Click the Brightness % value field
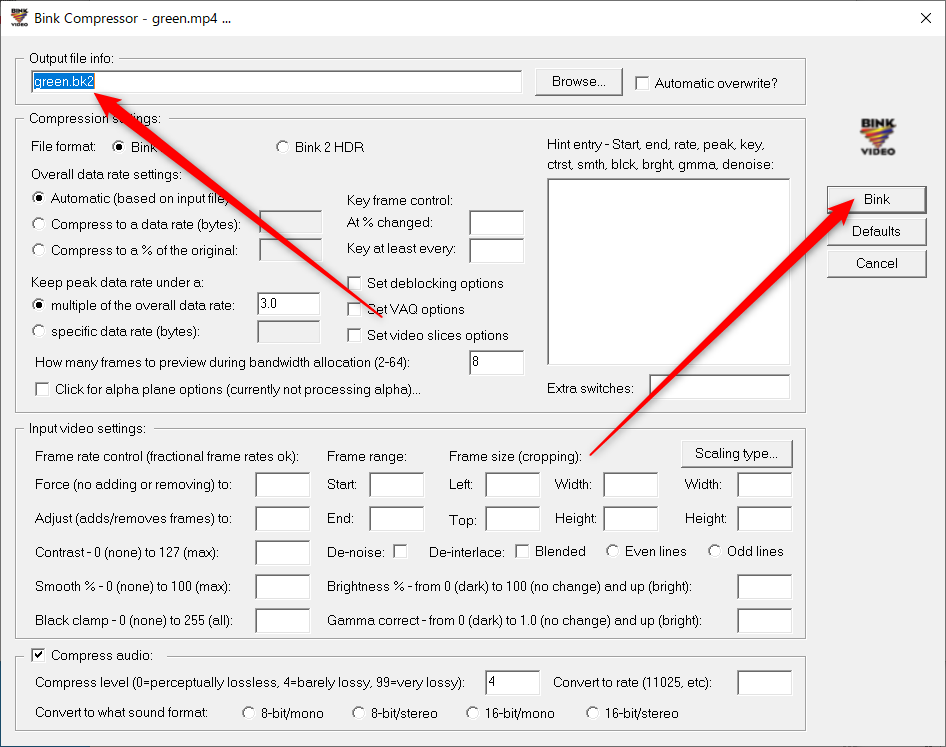Screen dimensions: 946x747 click(x=764, y=586)
